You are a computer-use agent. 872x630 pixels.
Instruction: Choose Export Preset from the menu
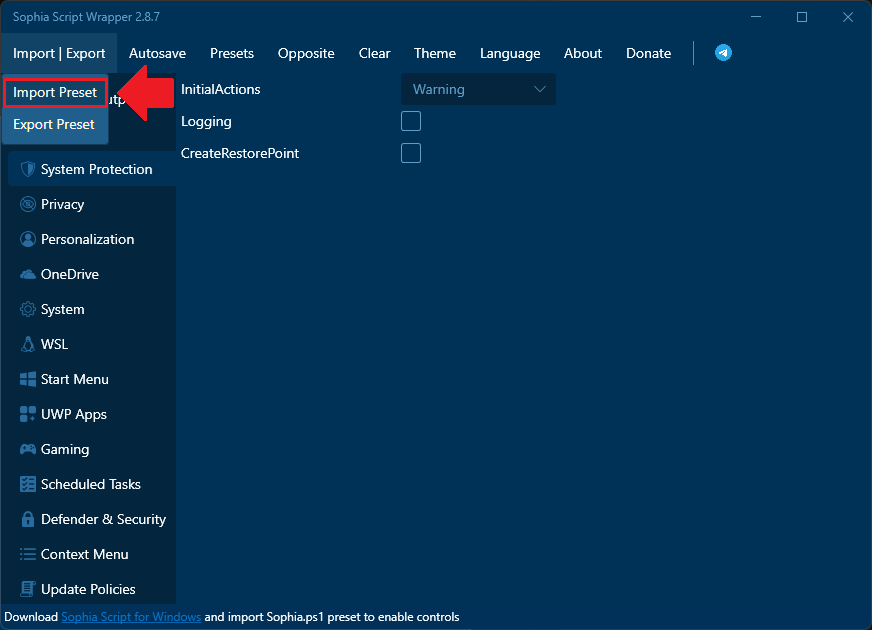pyautogui.click(x=54, y=124)
